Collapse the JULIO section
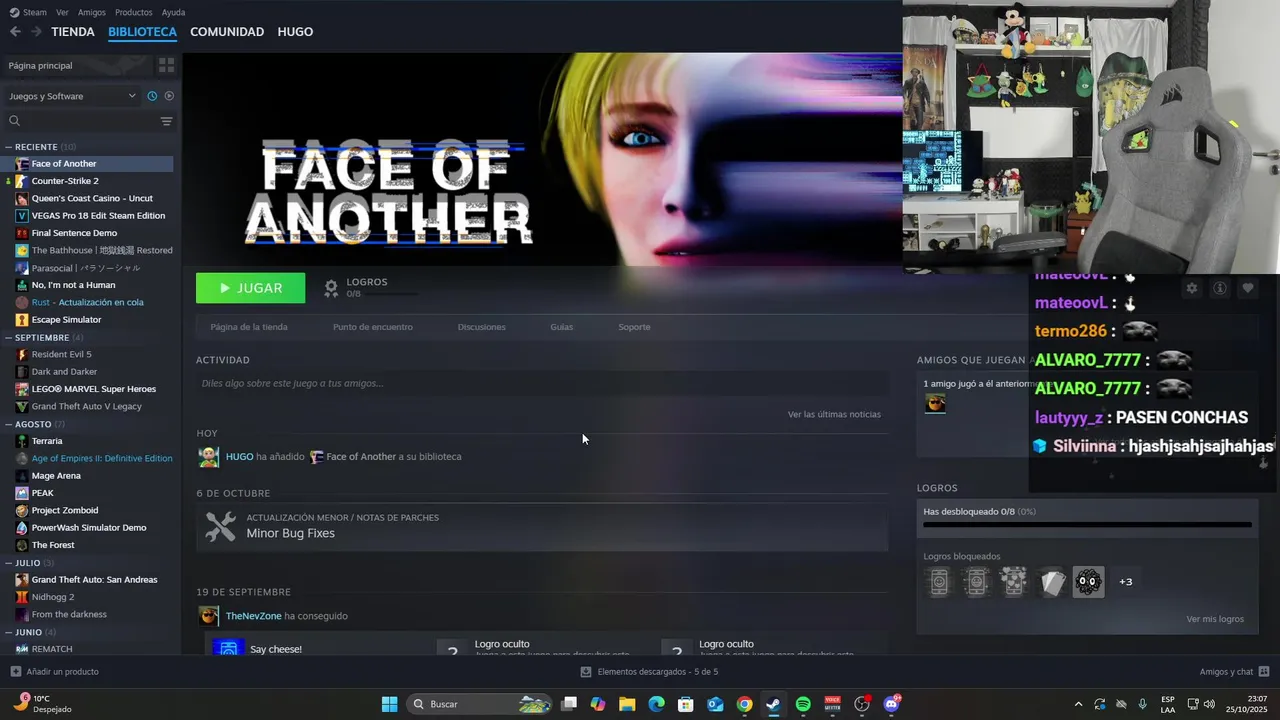The image size is (1280, 720). click(9, 563)
